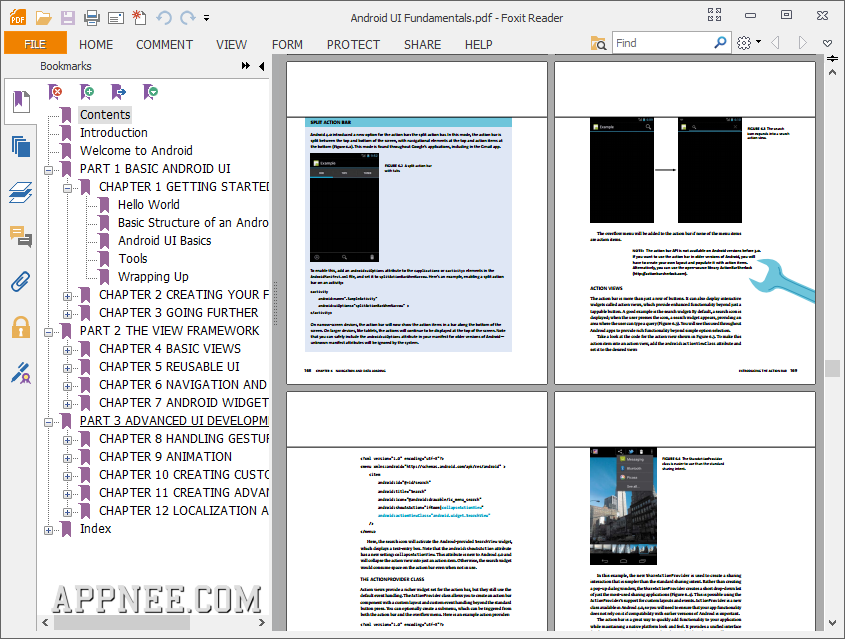Select the Contents bookmark
The width and height of the screenshot is (845, 639).
[105, 115]
